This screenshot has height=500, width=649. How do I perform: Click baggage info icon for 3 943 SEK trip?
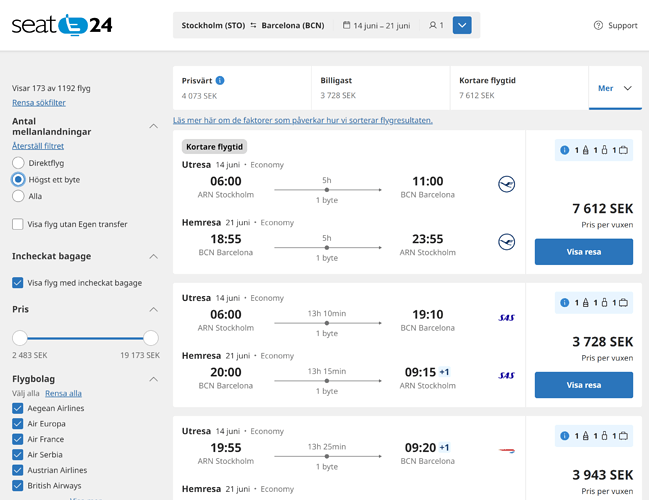(565, 436)
